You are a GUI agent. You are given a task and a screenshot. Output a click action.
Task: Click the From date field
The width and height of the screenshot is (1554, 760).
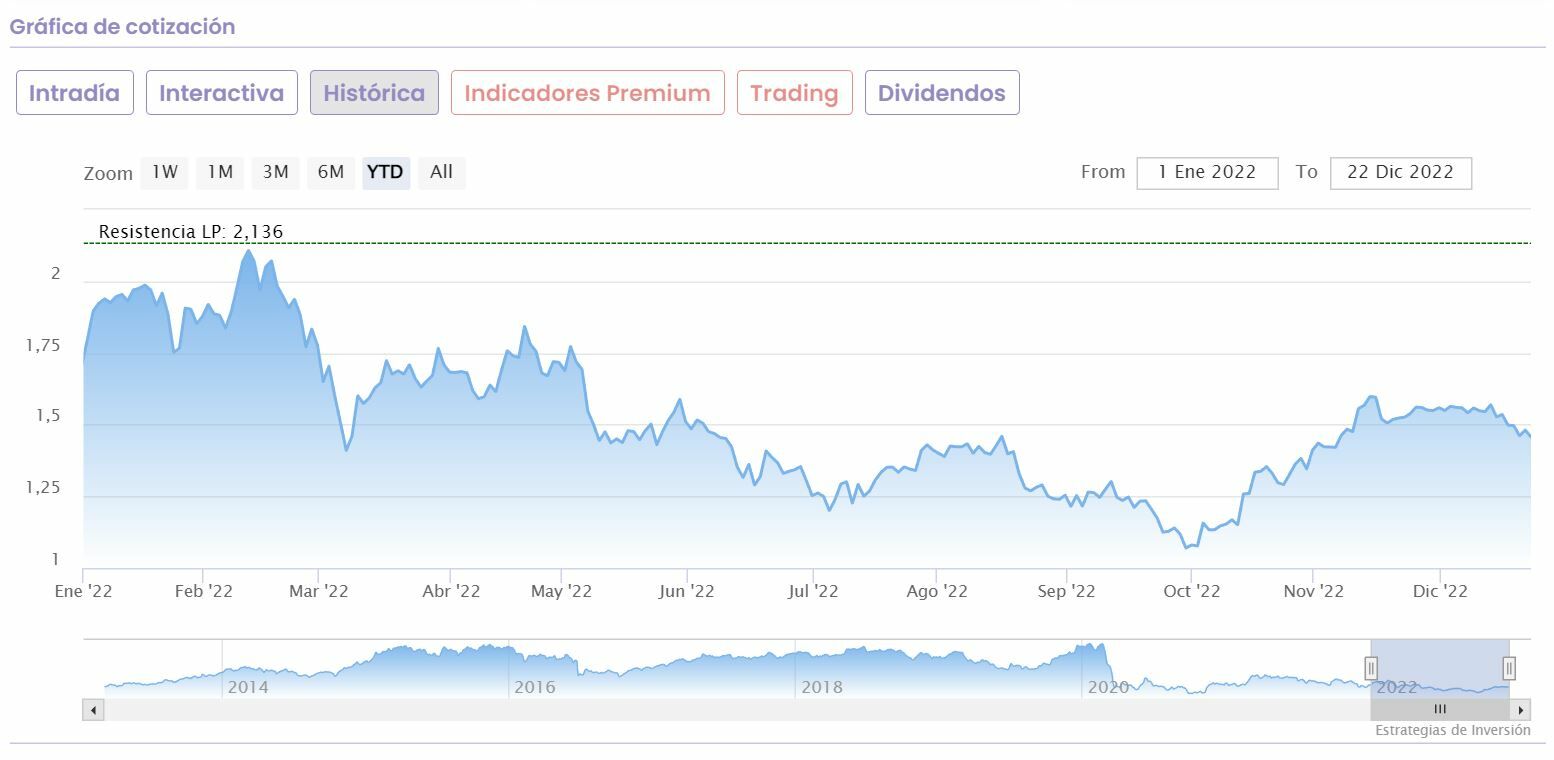pos(1207,172)
